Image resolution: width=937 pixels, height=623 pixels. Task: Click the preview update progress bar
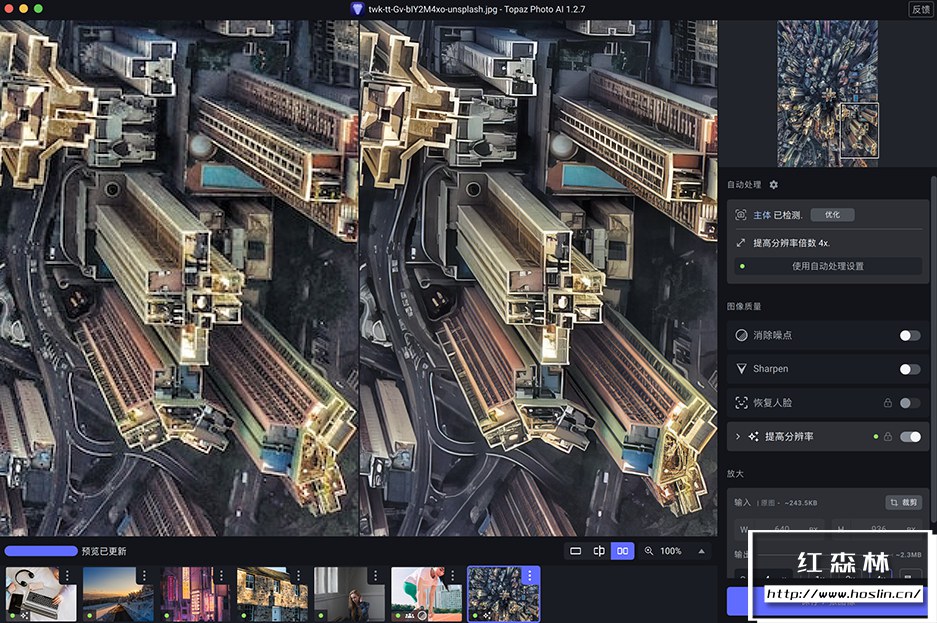(41, 551)
